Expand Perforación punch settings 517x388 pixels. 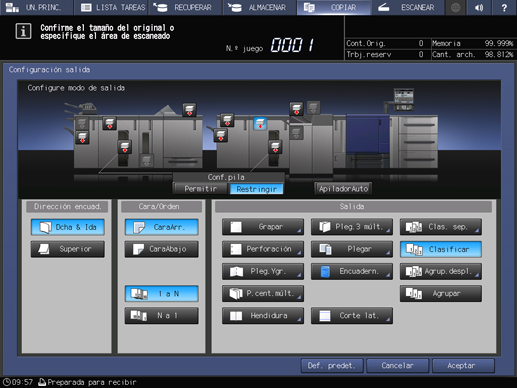[263, 249]
